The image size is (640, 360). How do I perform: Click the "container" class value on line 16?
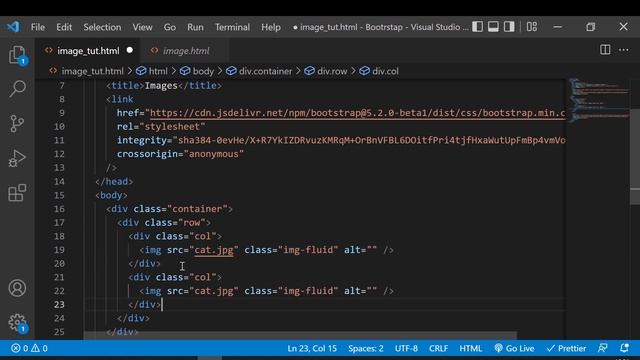tap(198, 209)
